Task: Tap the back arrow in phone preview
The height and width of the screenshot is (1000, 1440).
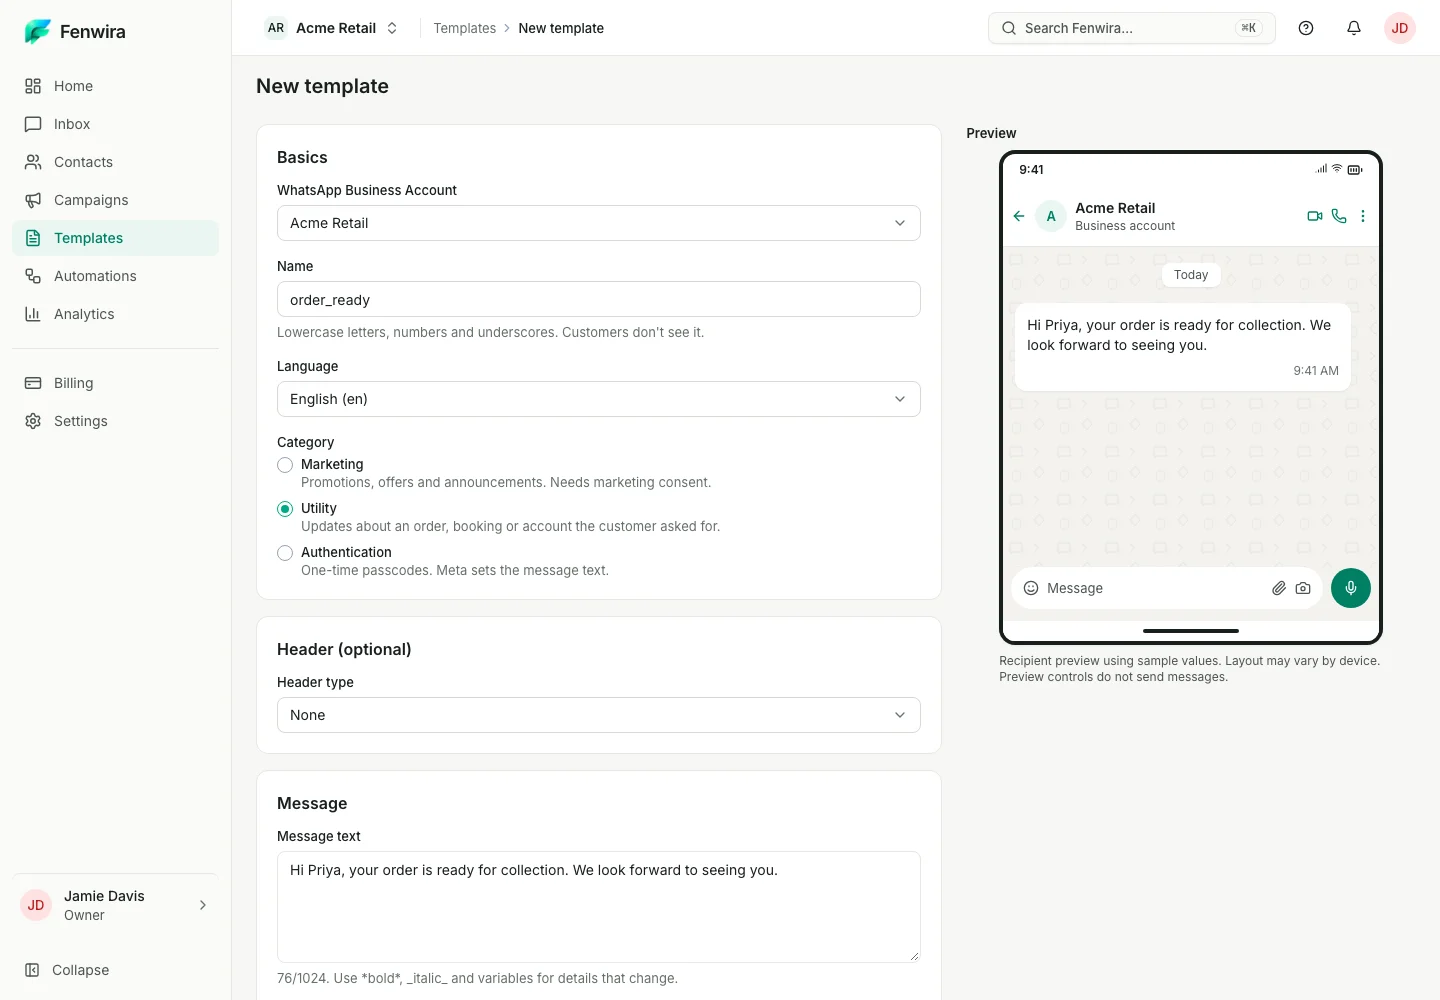Action: click(1019, 216)
